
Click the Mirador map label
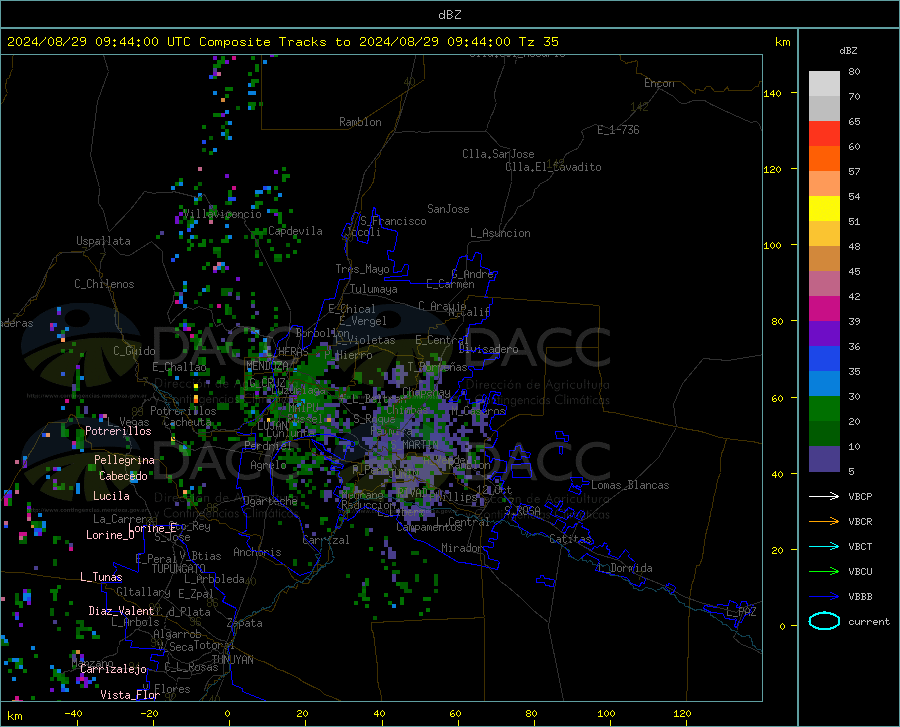coord(462,548)
